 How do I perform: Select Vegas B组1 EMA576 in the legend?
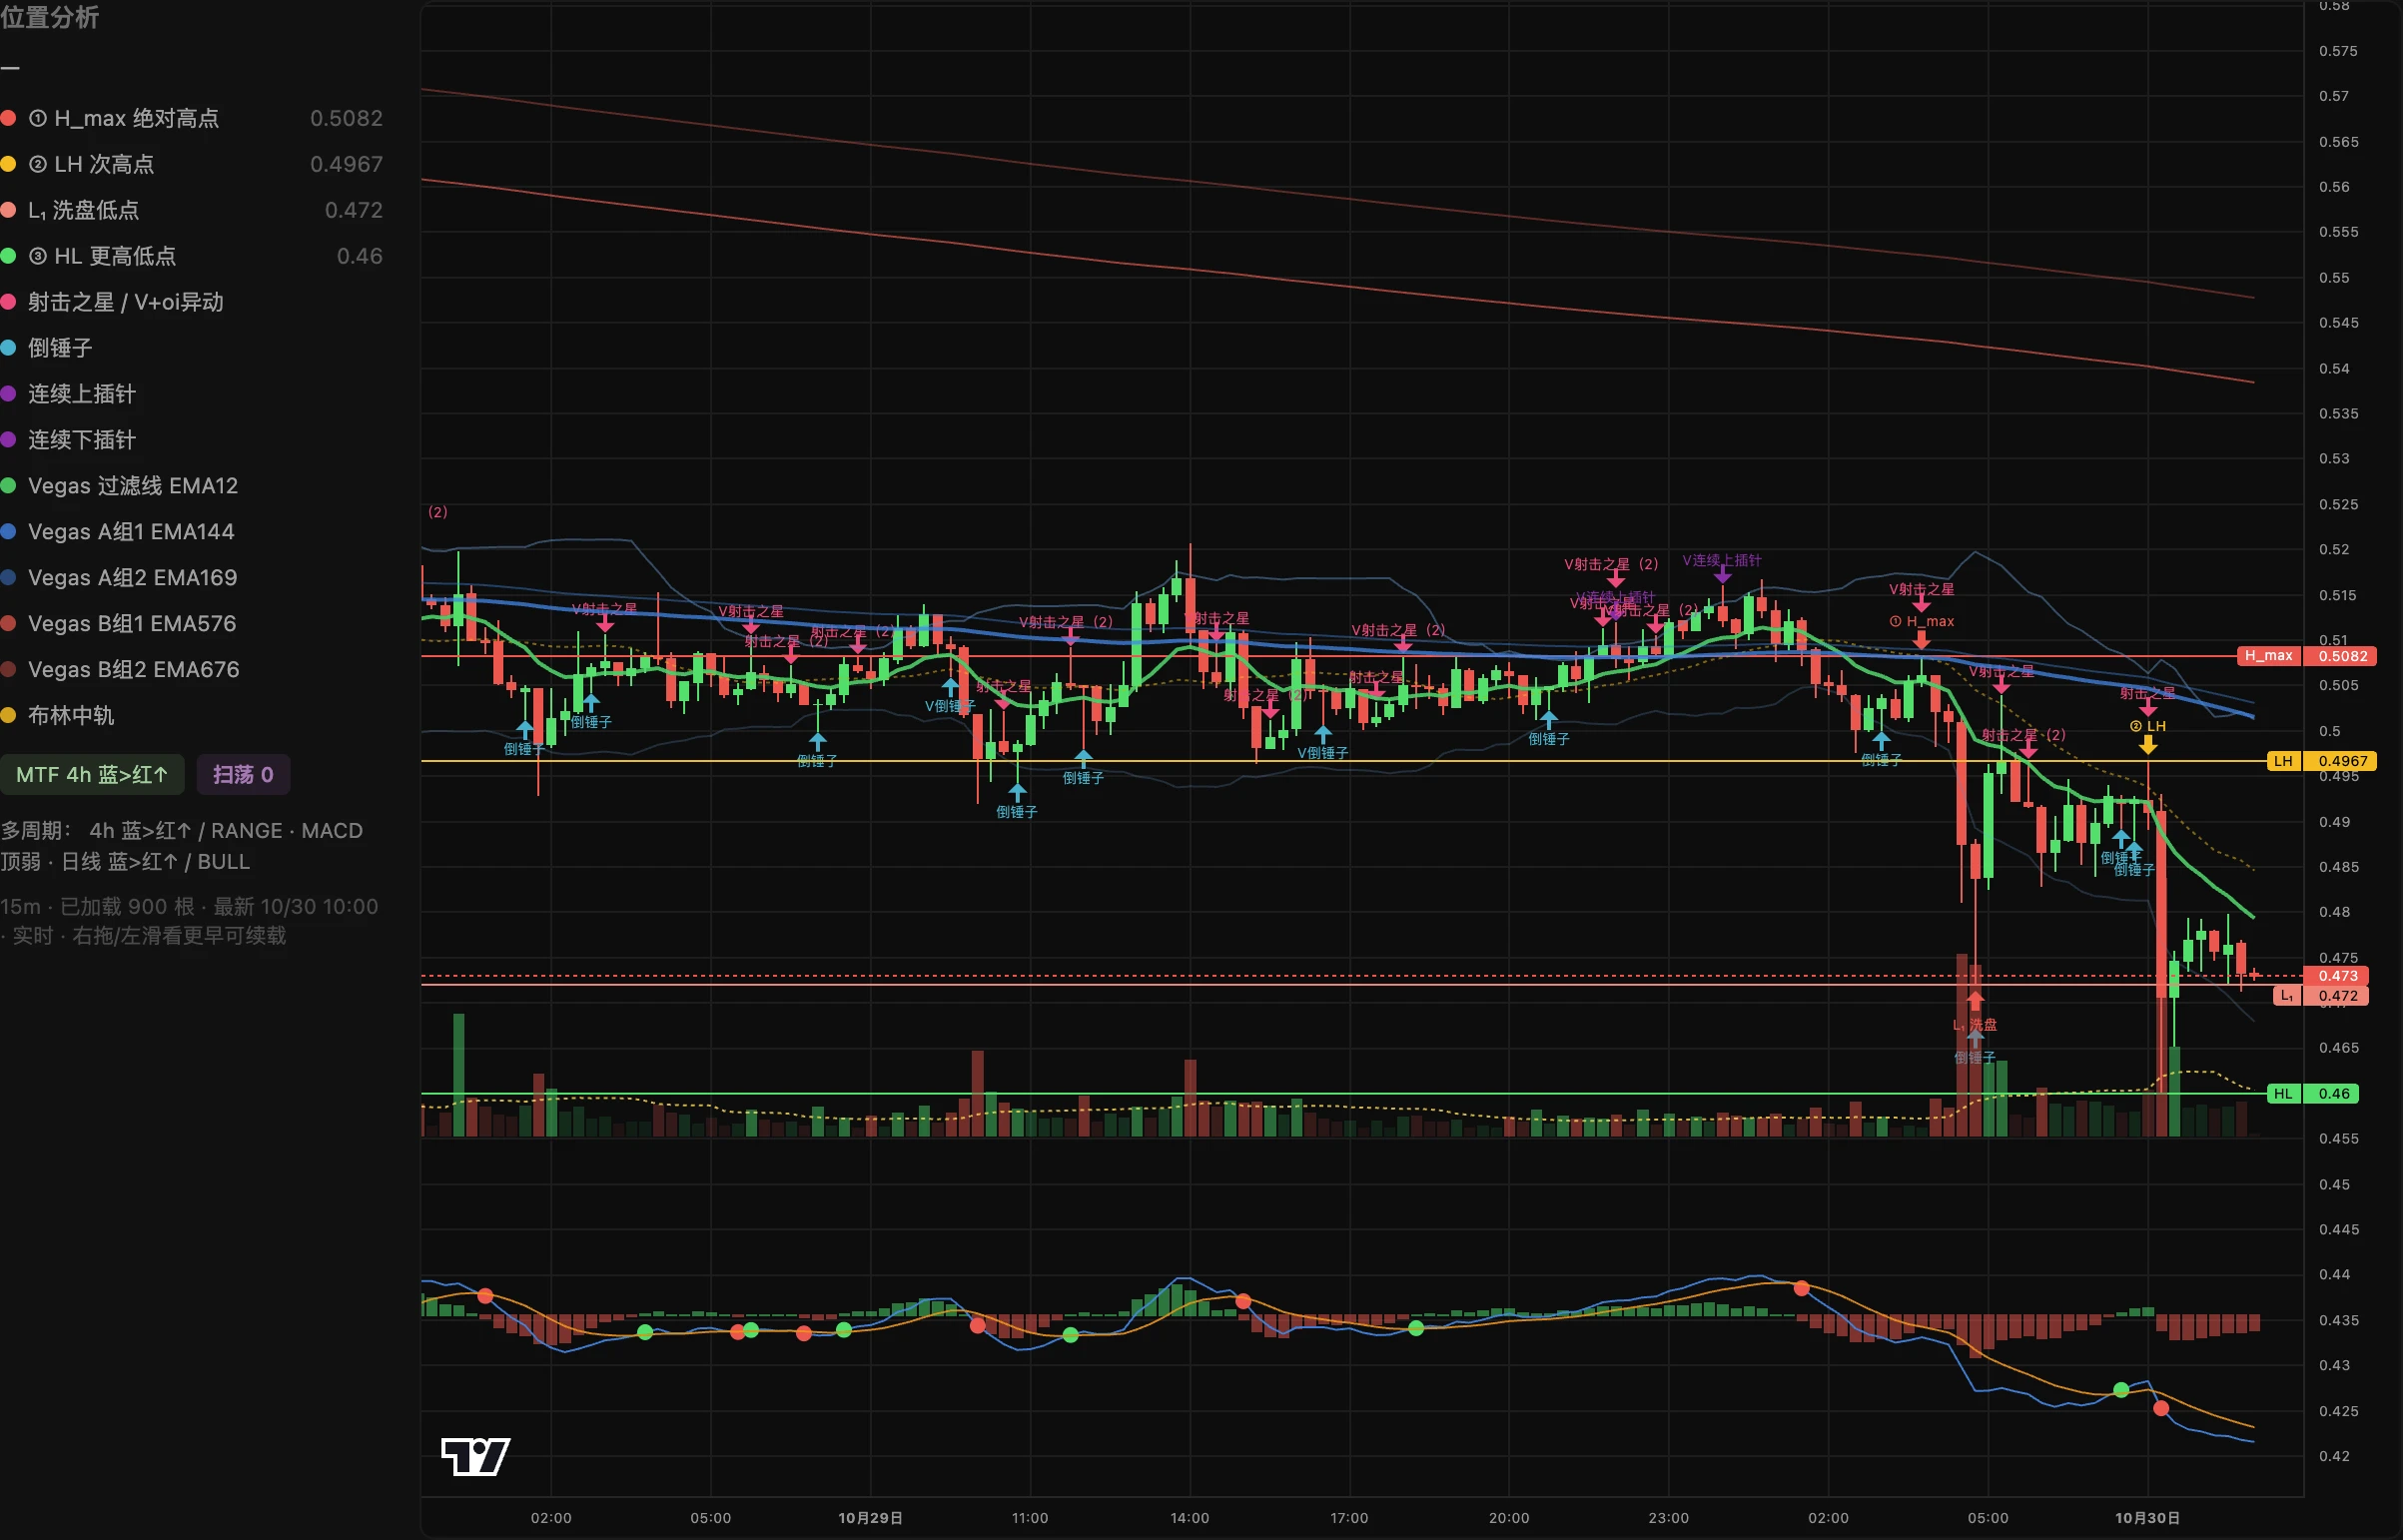[191, 624]
